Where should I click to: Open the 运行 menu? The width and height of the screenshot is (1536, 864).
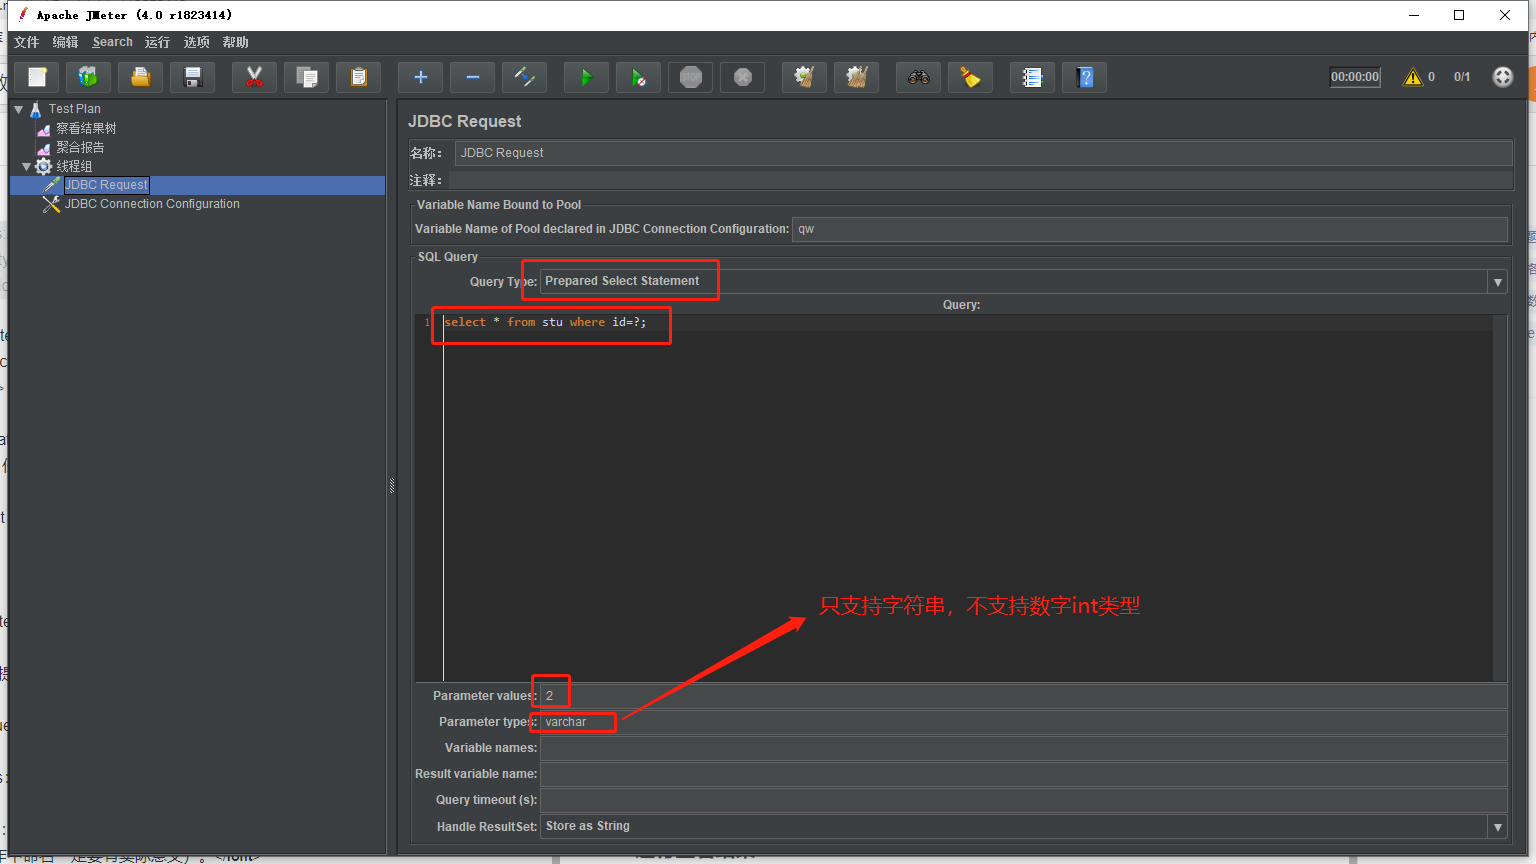point(158,42)
